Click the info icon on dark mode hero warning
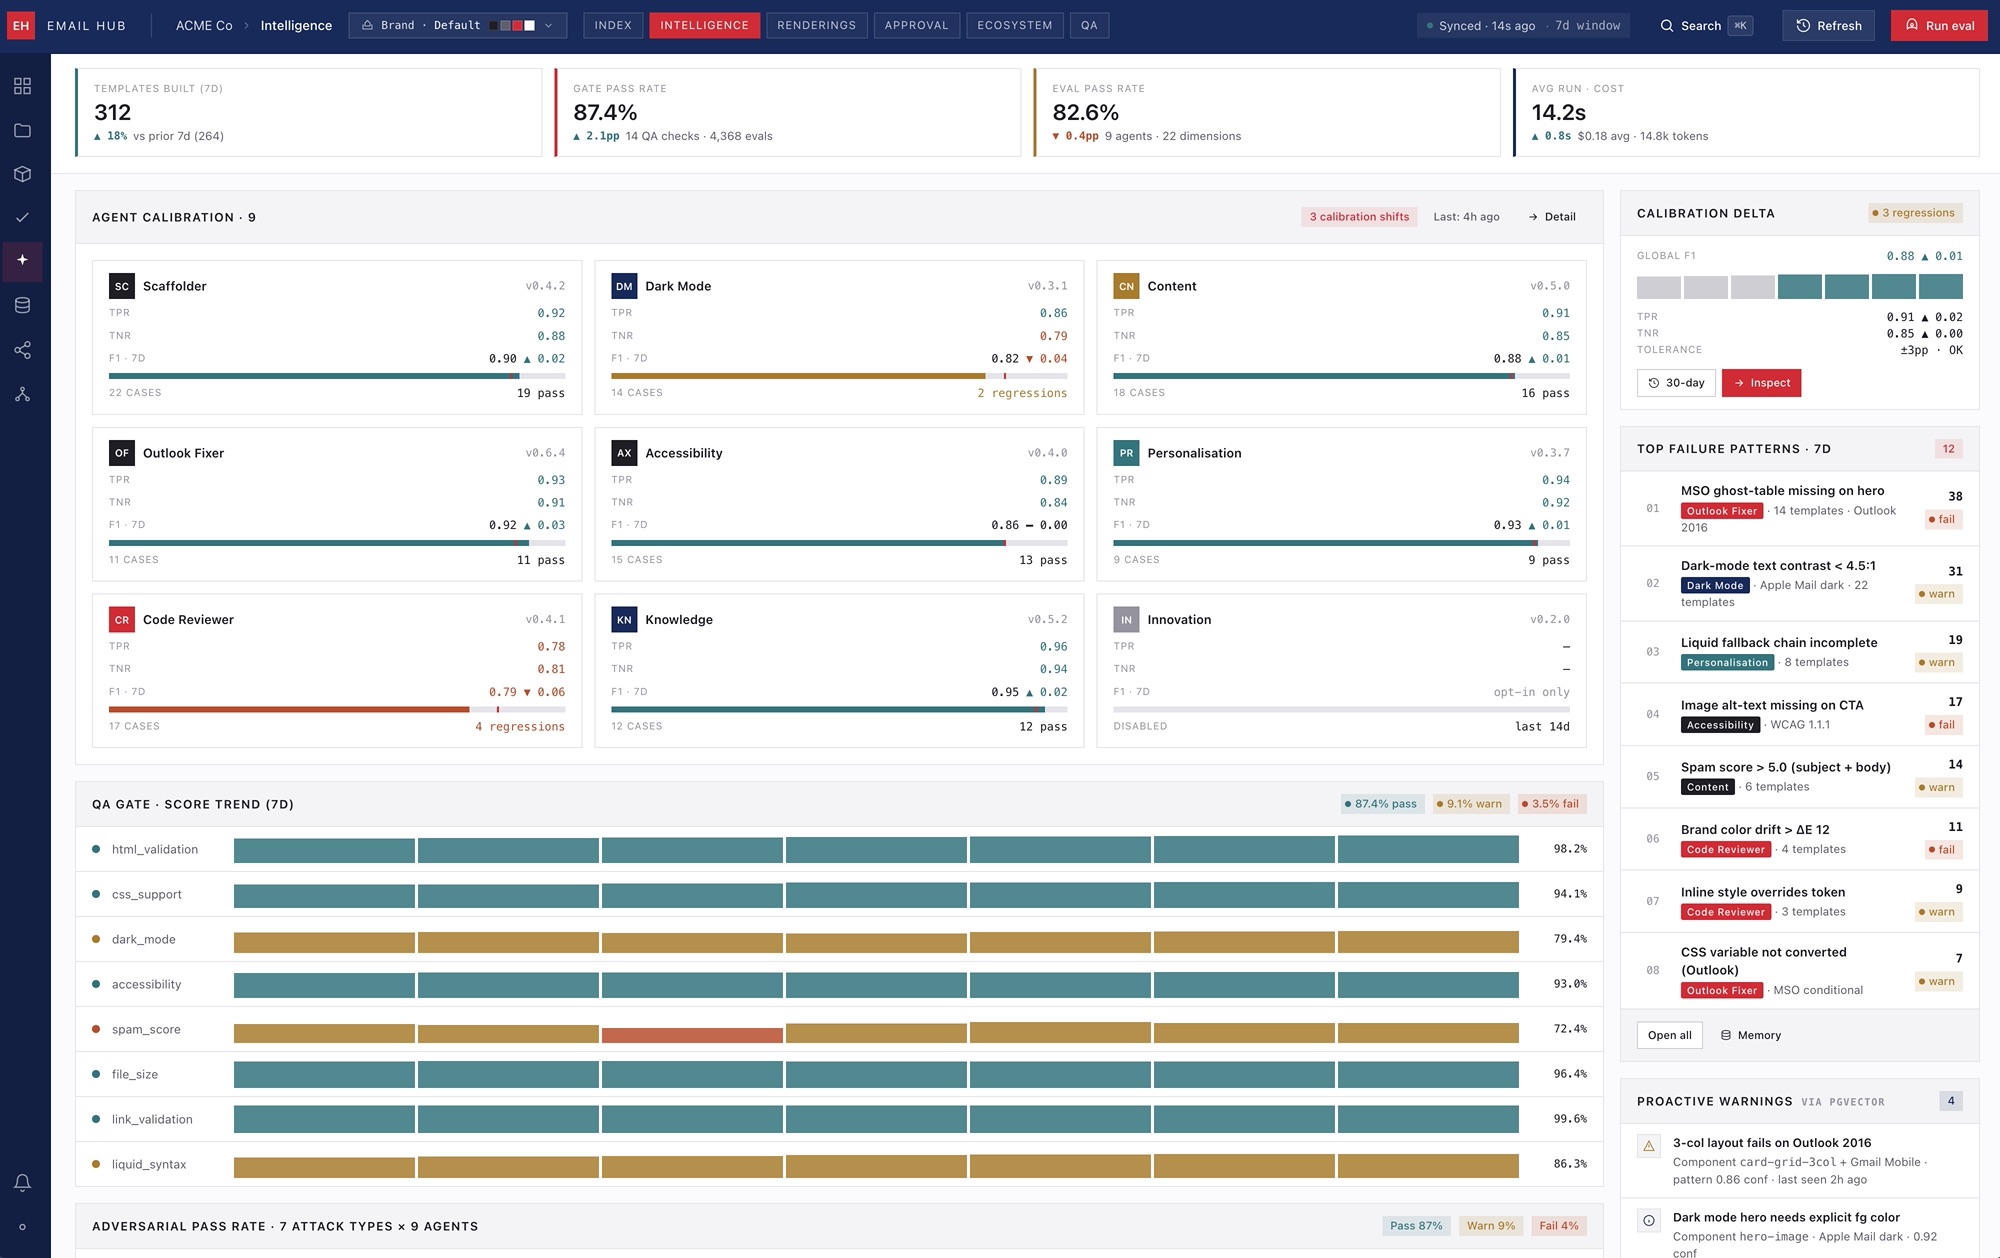 click(x=1649, y=1220)
